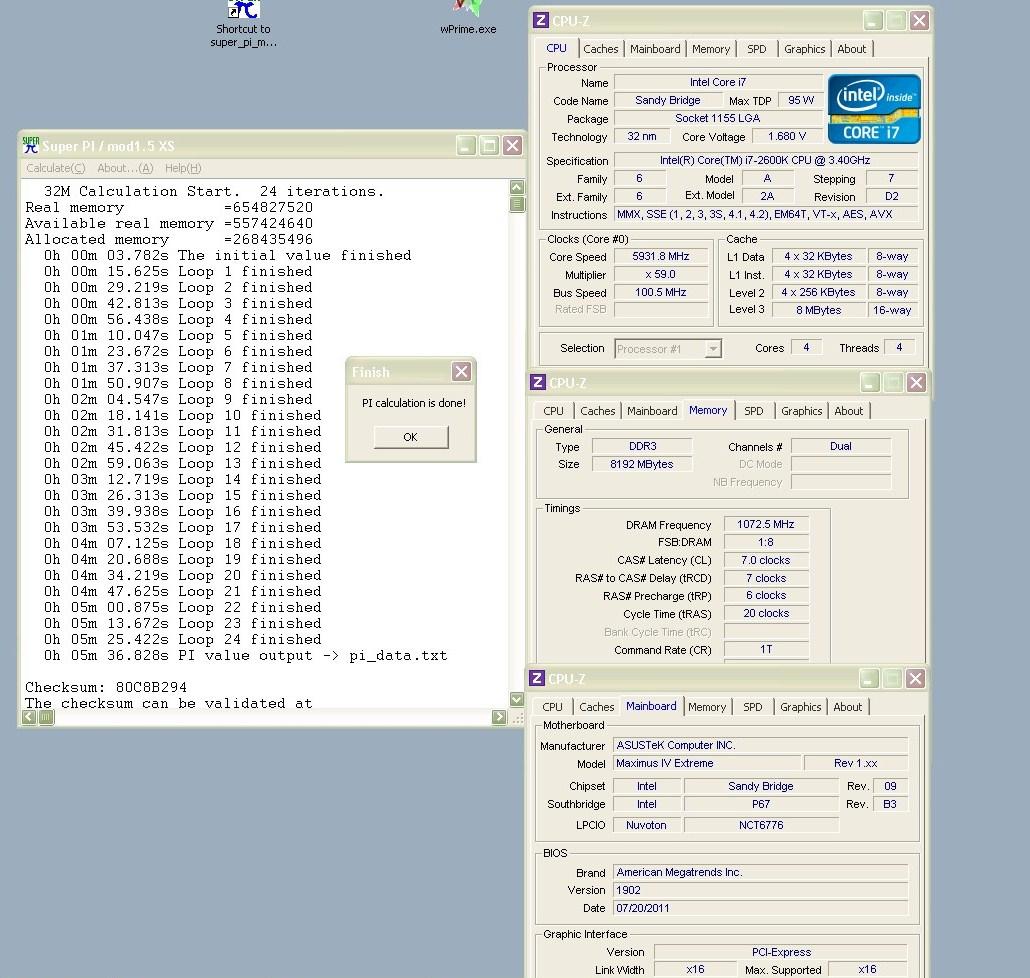Click the Code Name field Sandy Bridge
This screenshot has height=978, width=1030.
click(x=667, y=100)
